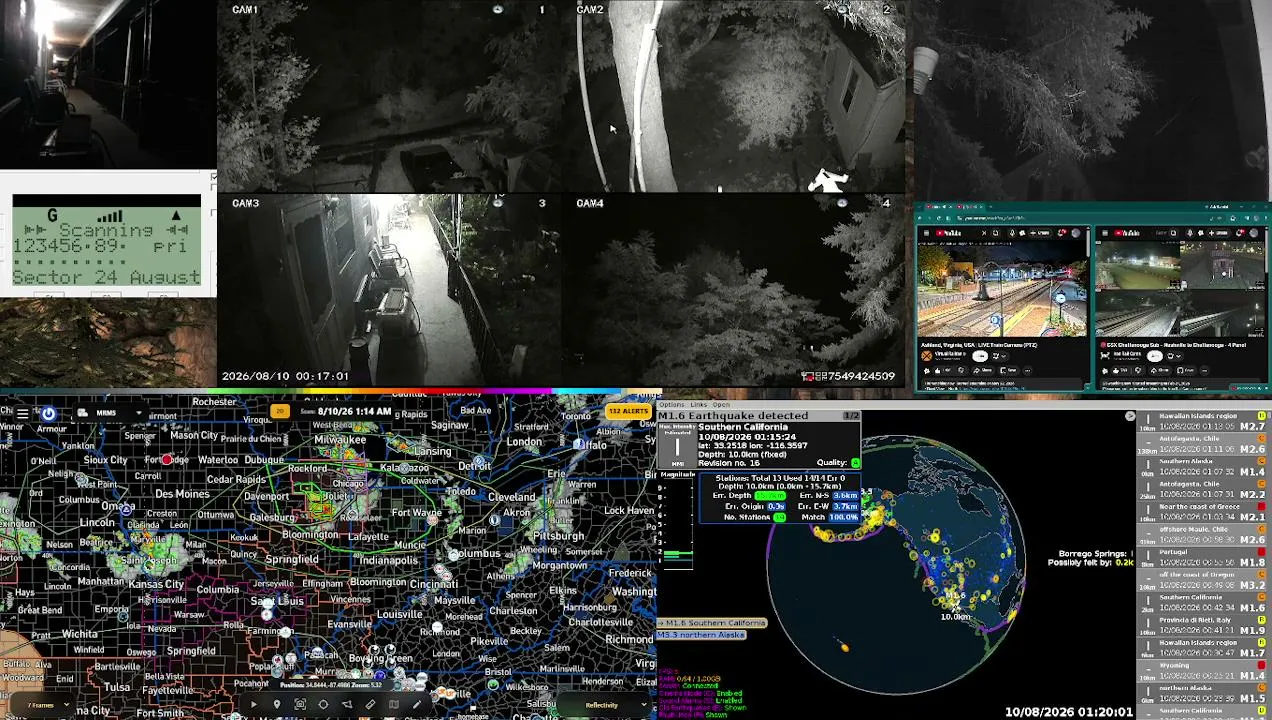
Task: Click the orange quake marker near Hawaii
Action: 845,648
